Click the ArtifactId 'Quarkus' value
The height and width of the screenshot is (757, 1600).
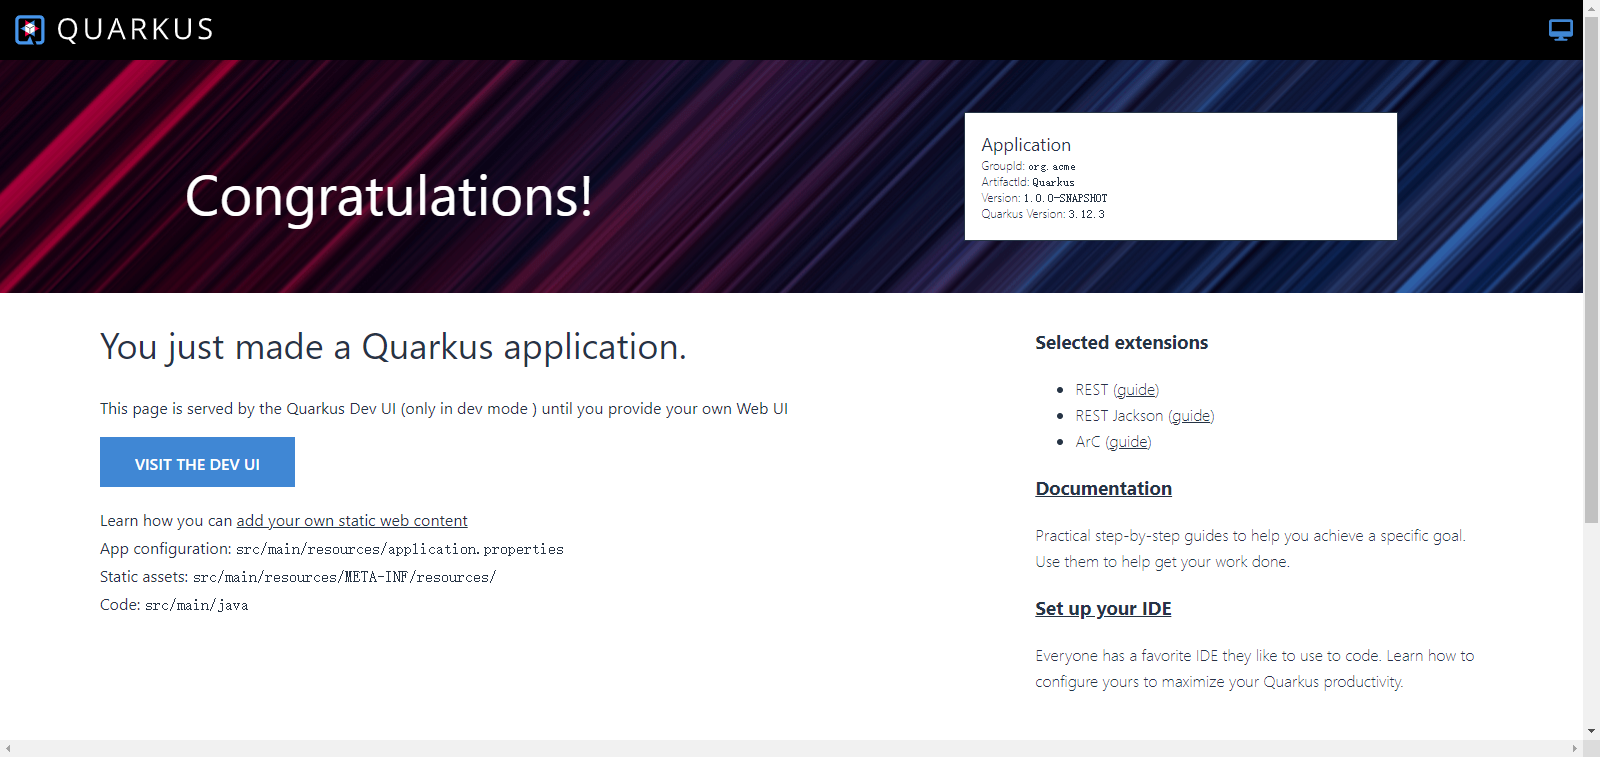pos(1053,183)
